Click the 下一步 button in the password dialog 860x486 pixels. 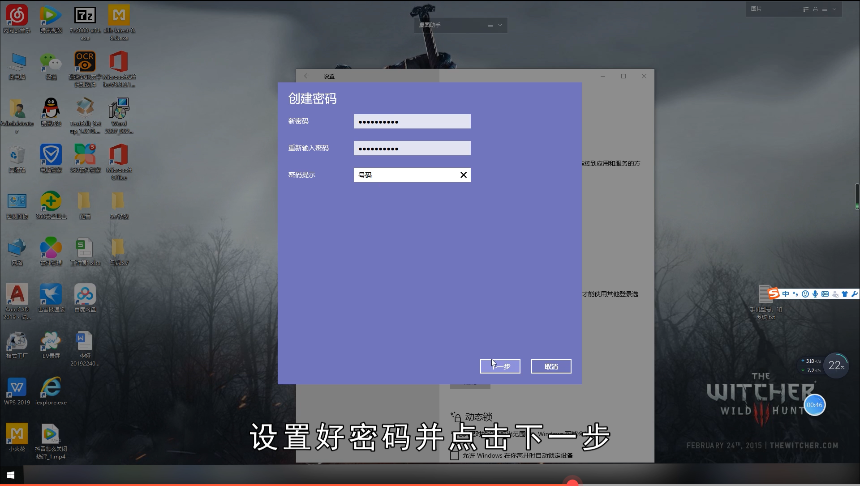point(500,366)
